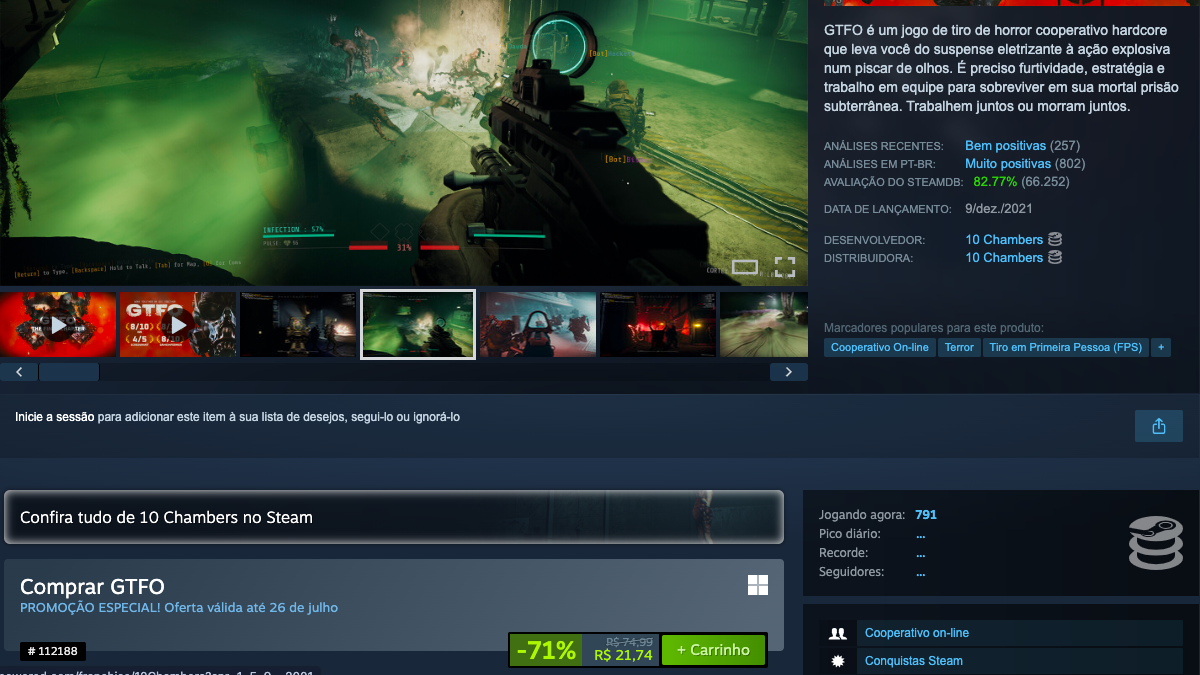Click the Pico diário value
The width and height of the screenshot is (1200, 675).
(x=920, y=534)
